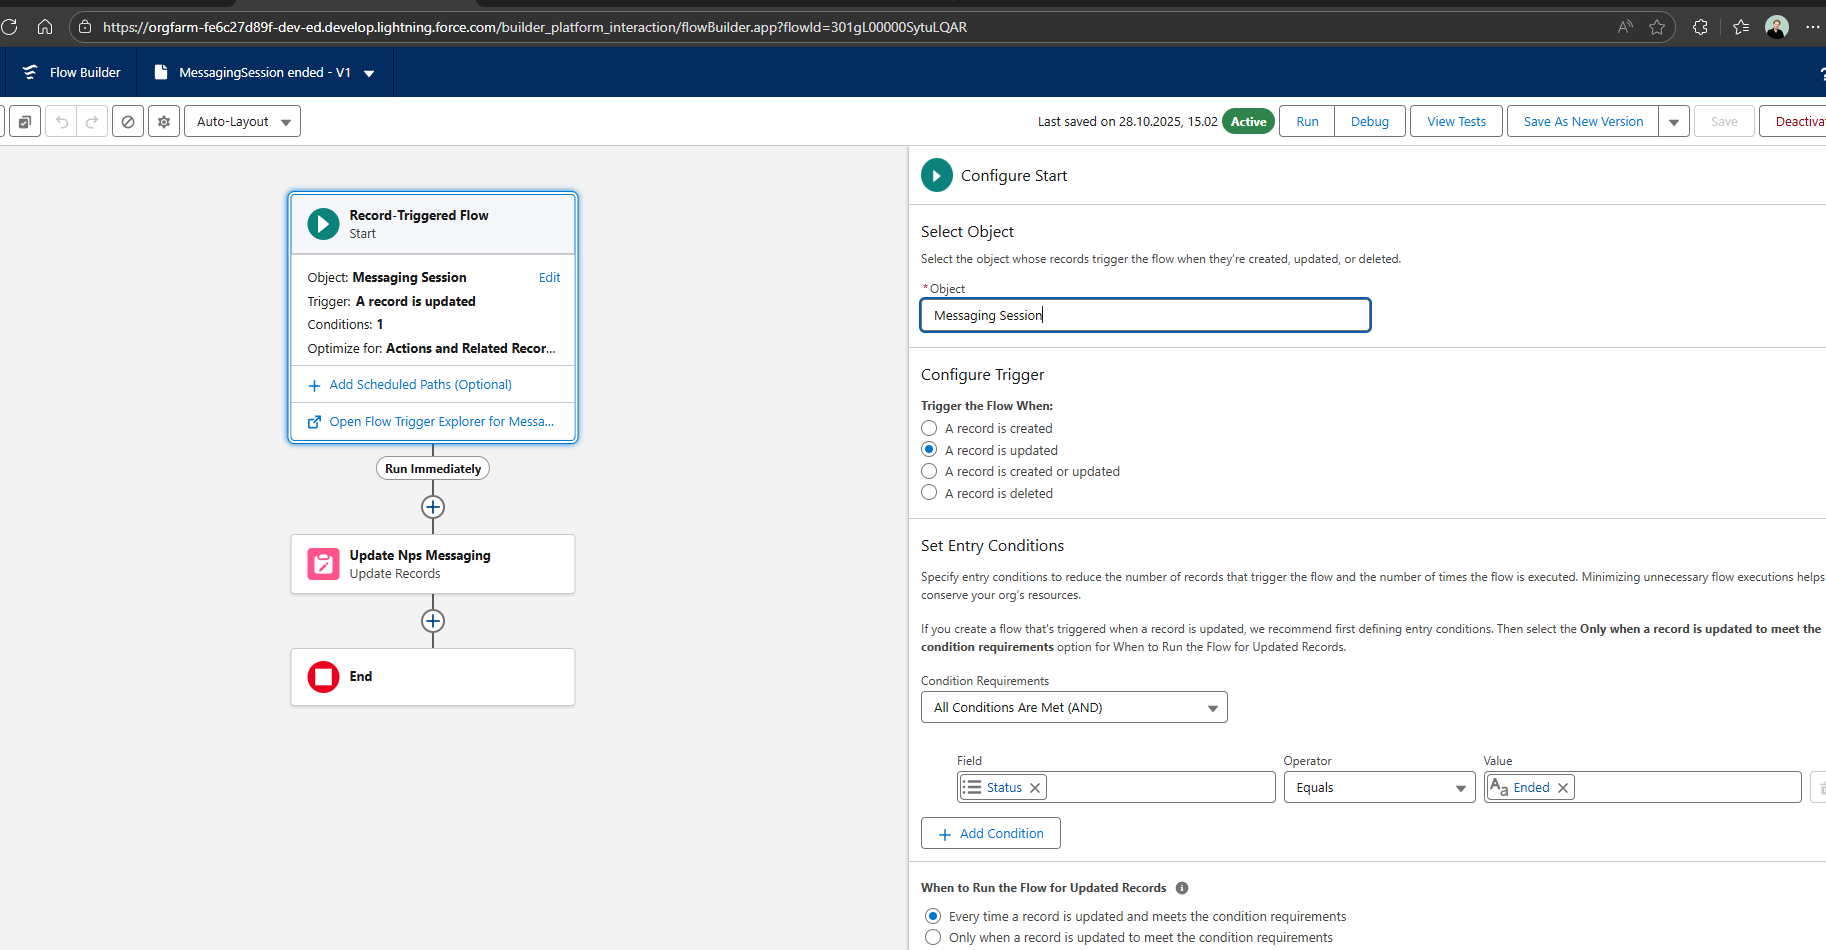
Task: Open the Save As New Version dropdown arrow
Action: [1673, 121]
